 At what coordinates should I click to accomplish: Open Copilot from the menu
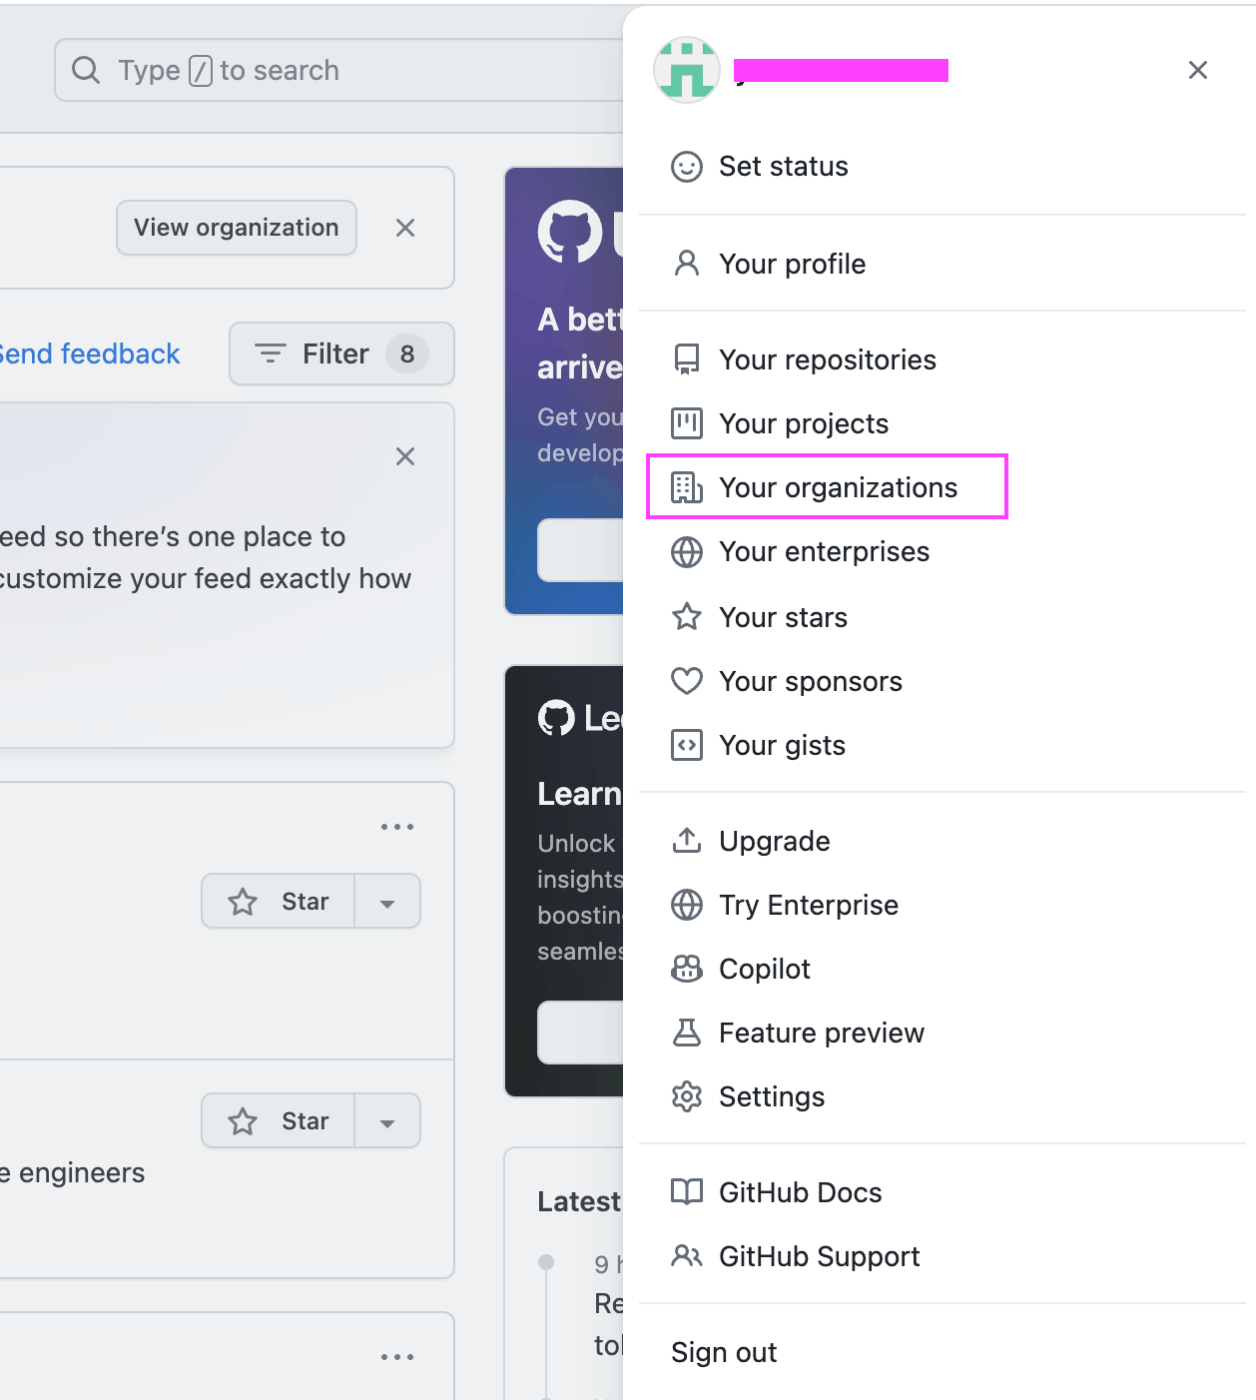click(764, 968)
